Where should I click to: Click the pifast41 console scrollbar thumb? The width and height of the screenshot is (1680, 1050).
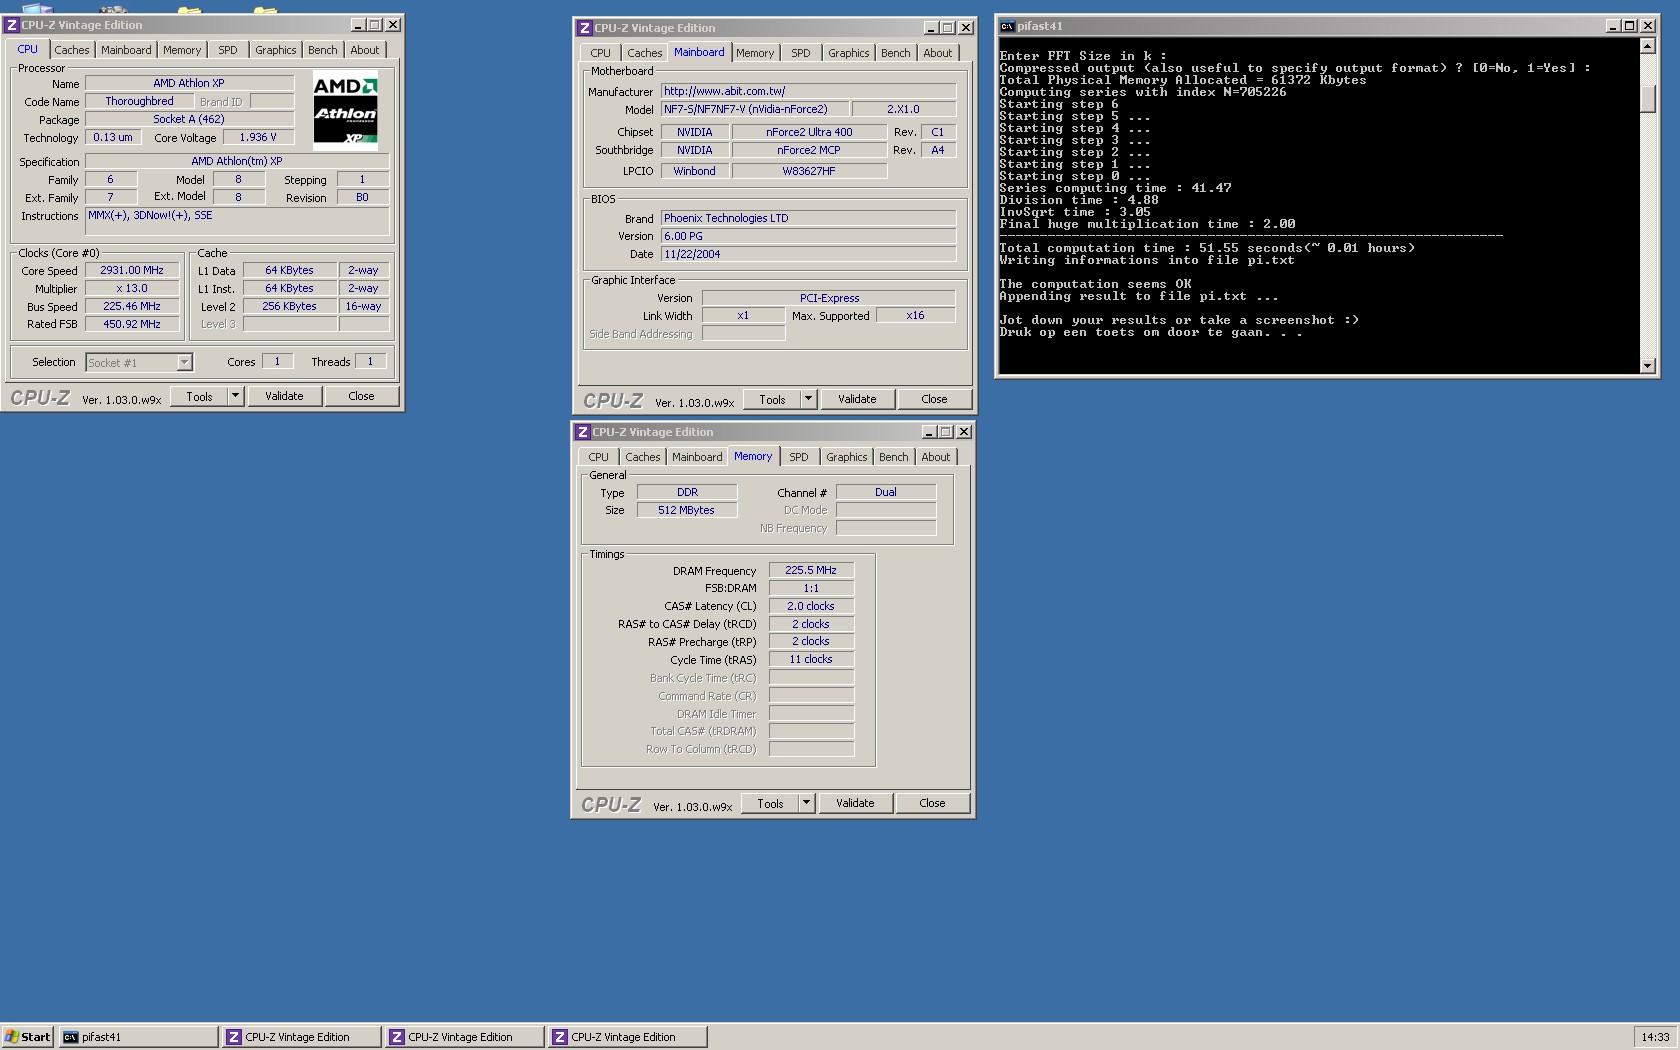click(x=1648, y=99)
